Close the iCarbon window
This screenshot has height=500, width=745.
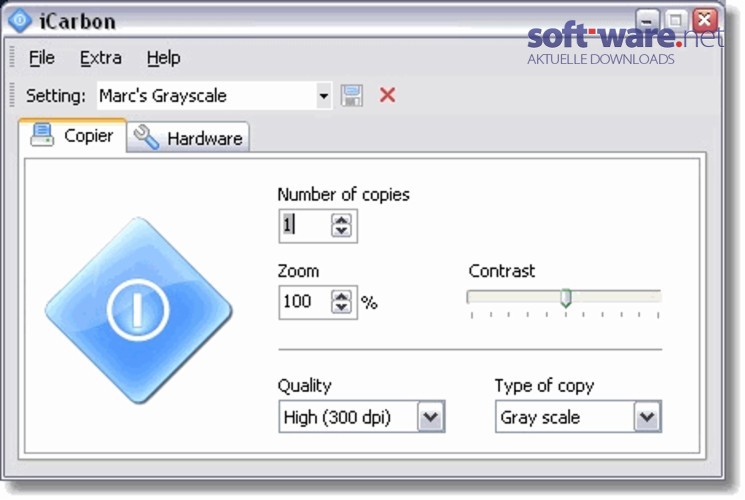pos(705,20)
